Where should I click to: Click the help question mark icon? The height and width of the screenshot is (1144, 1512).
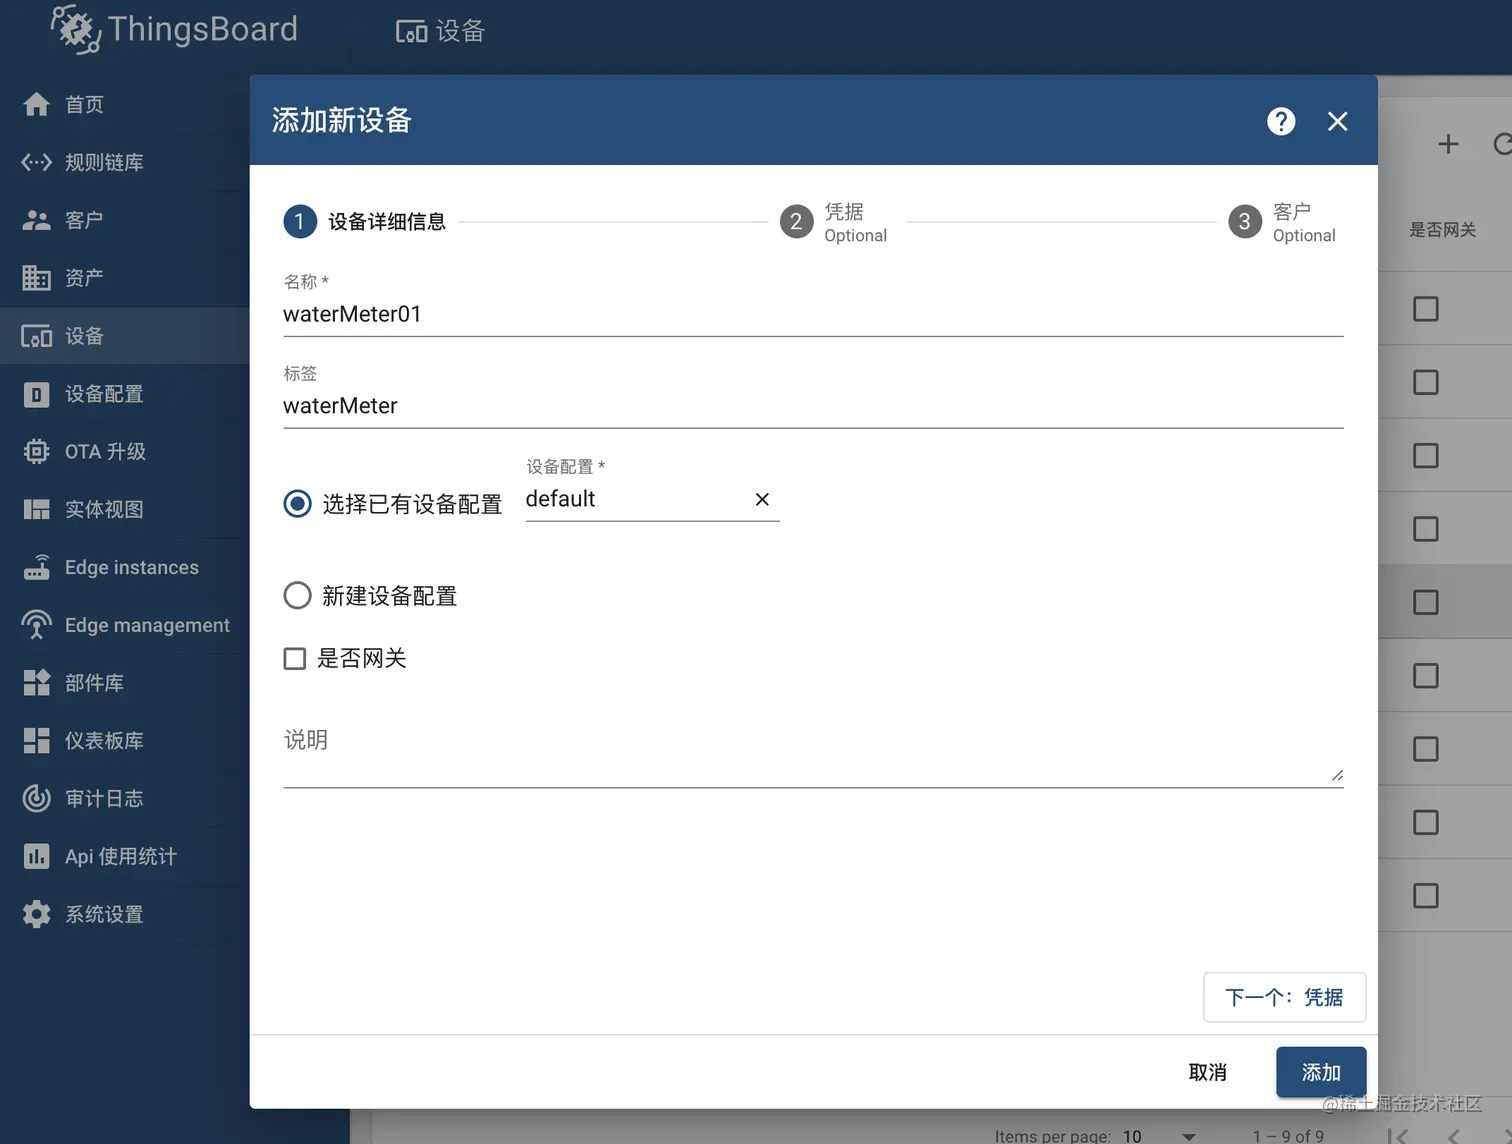coord(1281,121)
